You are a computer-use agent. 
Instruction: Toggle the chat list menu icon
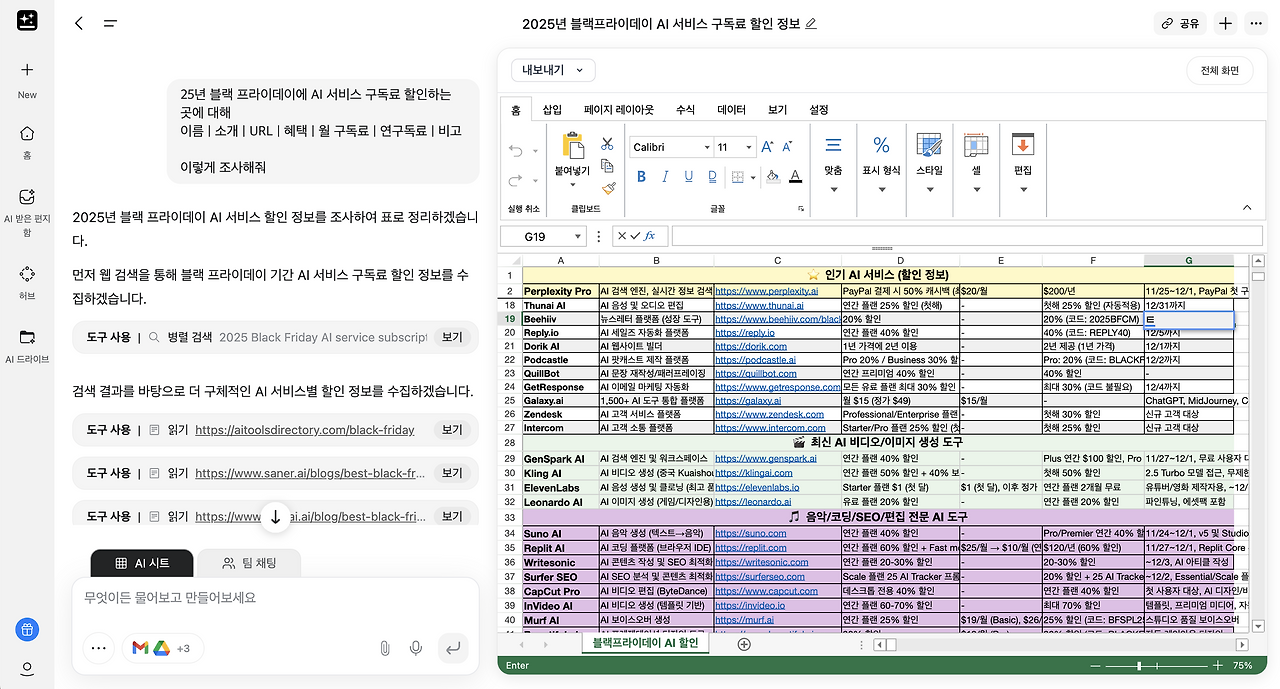coord(110,23)
